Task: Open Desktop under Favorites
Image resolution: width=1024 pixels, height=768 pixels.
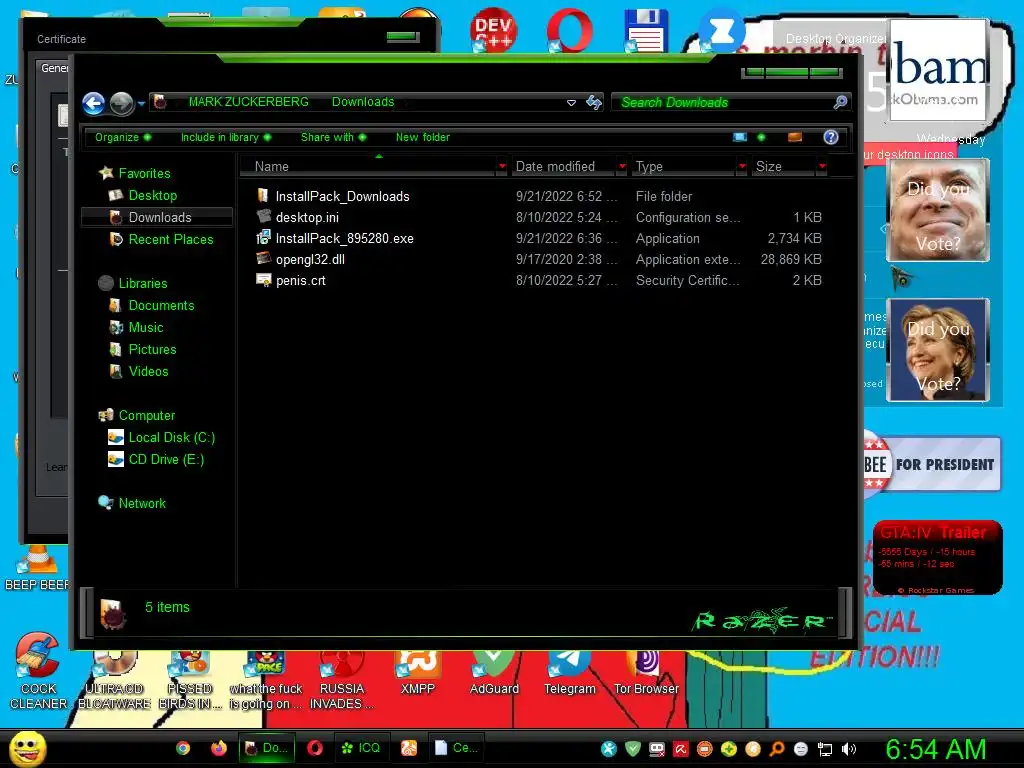Action: pos(152,195)
